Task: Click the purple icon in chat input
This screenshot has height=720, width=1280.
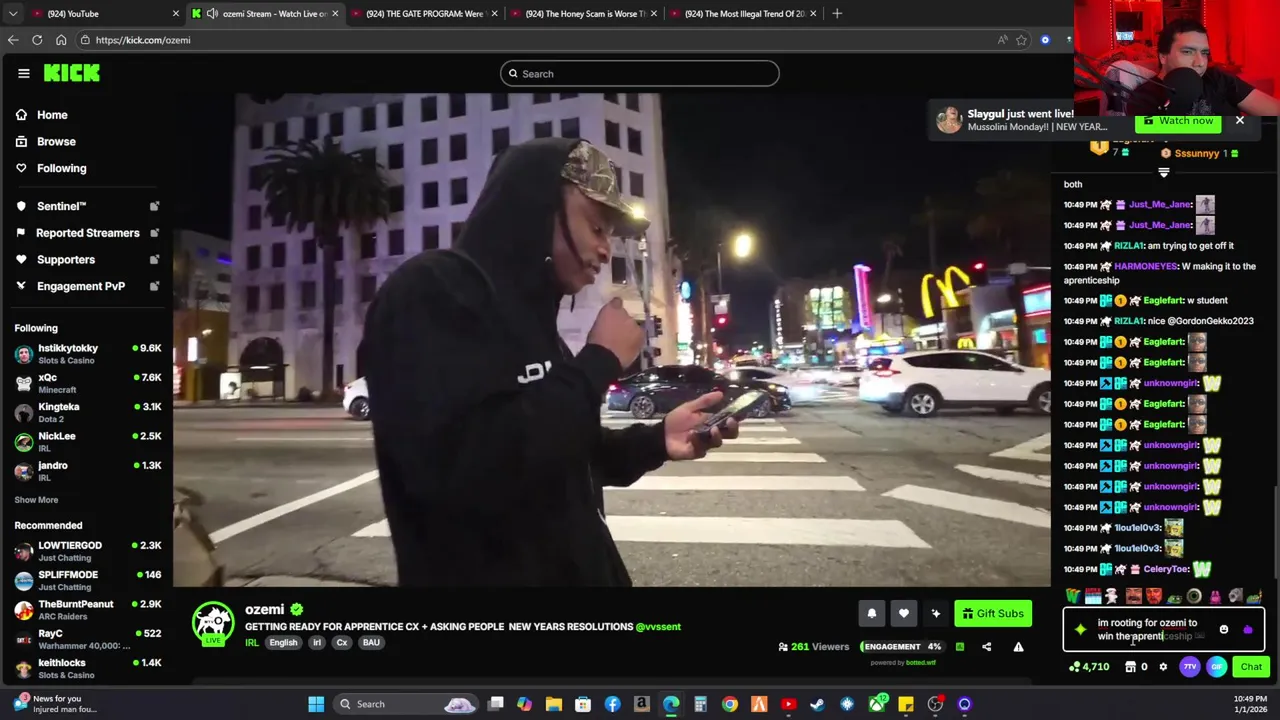Action: (x=1247, y=630)
